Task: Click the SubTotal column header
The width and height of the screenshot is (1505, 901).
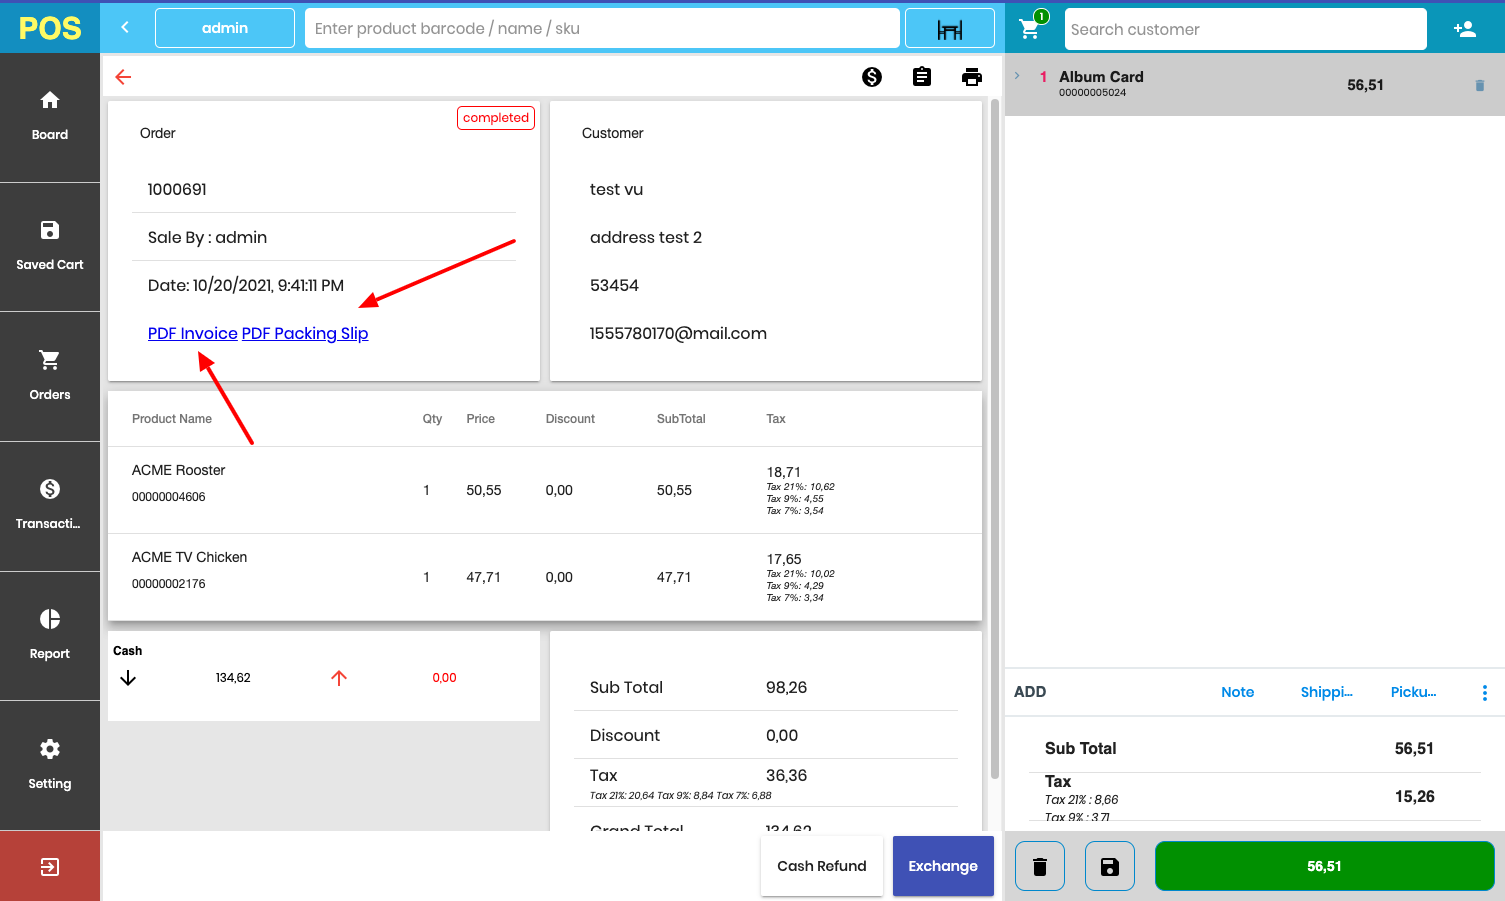Action: click(681, 419)
